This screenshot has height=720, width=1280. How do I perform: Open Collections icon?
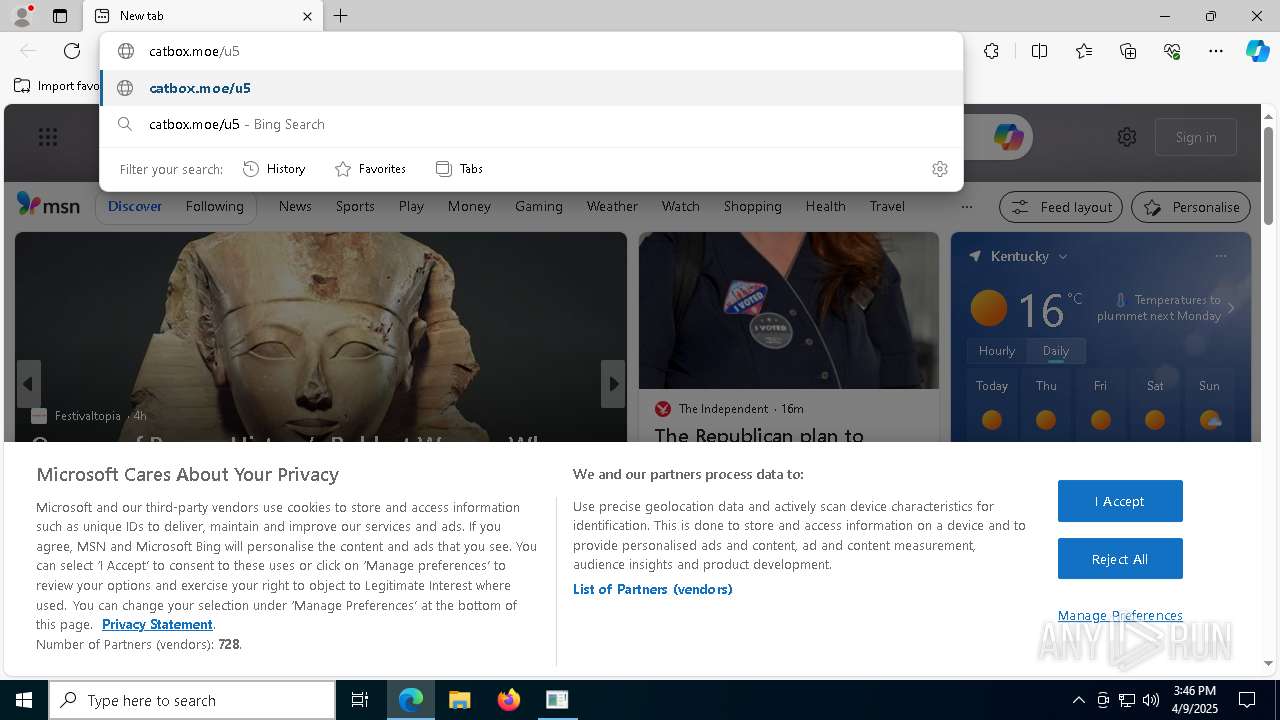click(x=1128, y=51)
